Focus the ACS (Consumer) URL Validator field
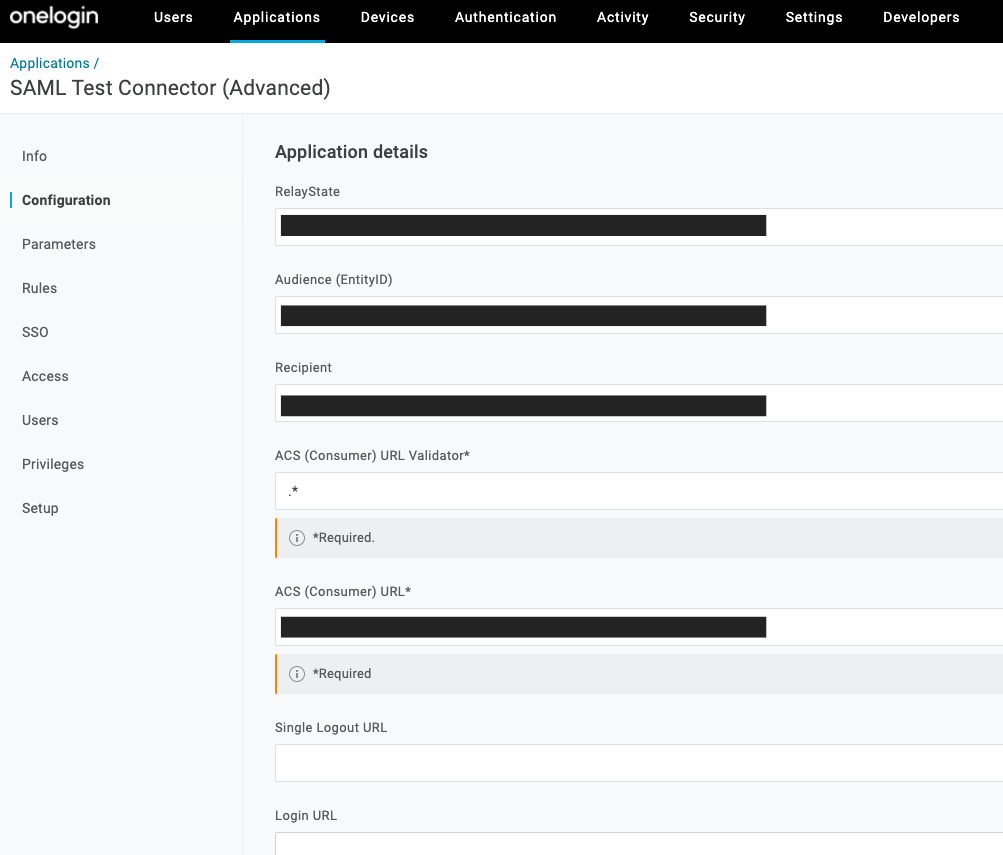1003x855 pixels. coord(640,491)
